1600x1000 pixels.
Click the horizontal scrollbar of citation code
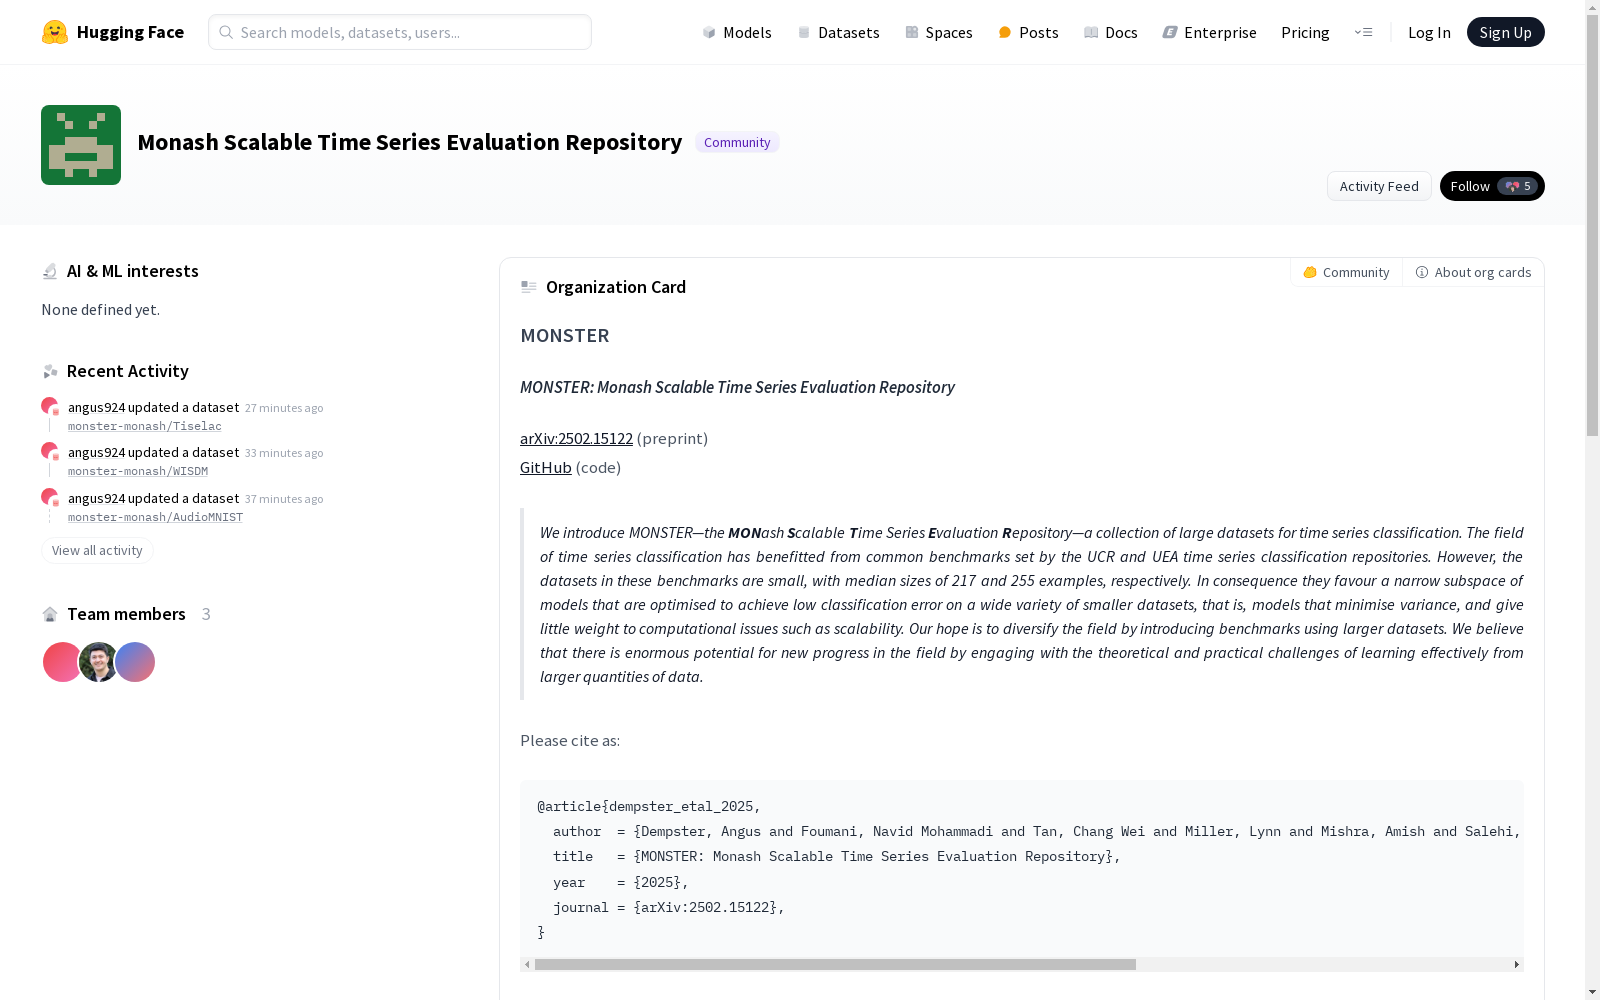pyautogui.click(x=835, y=965)
